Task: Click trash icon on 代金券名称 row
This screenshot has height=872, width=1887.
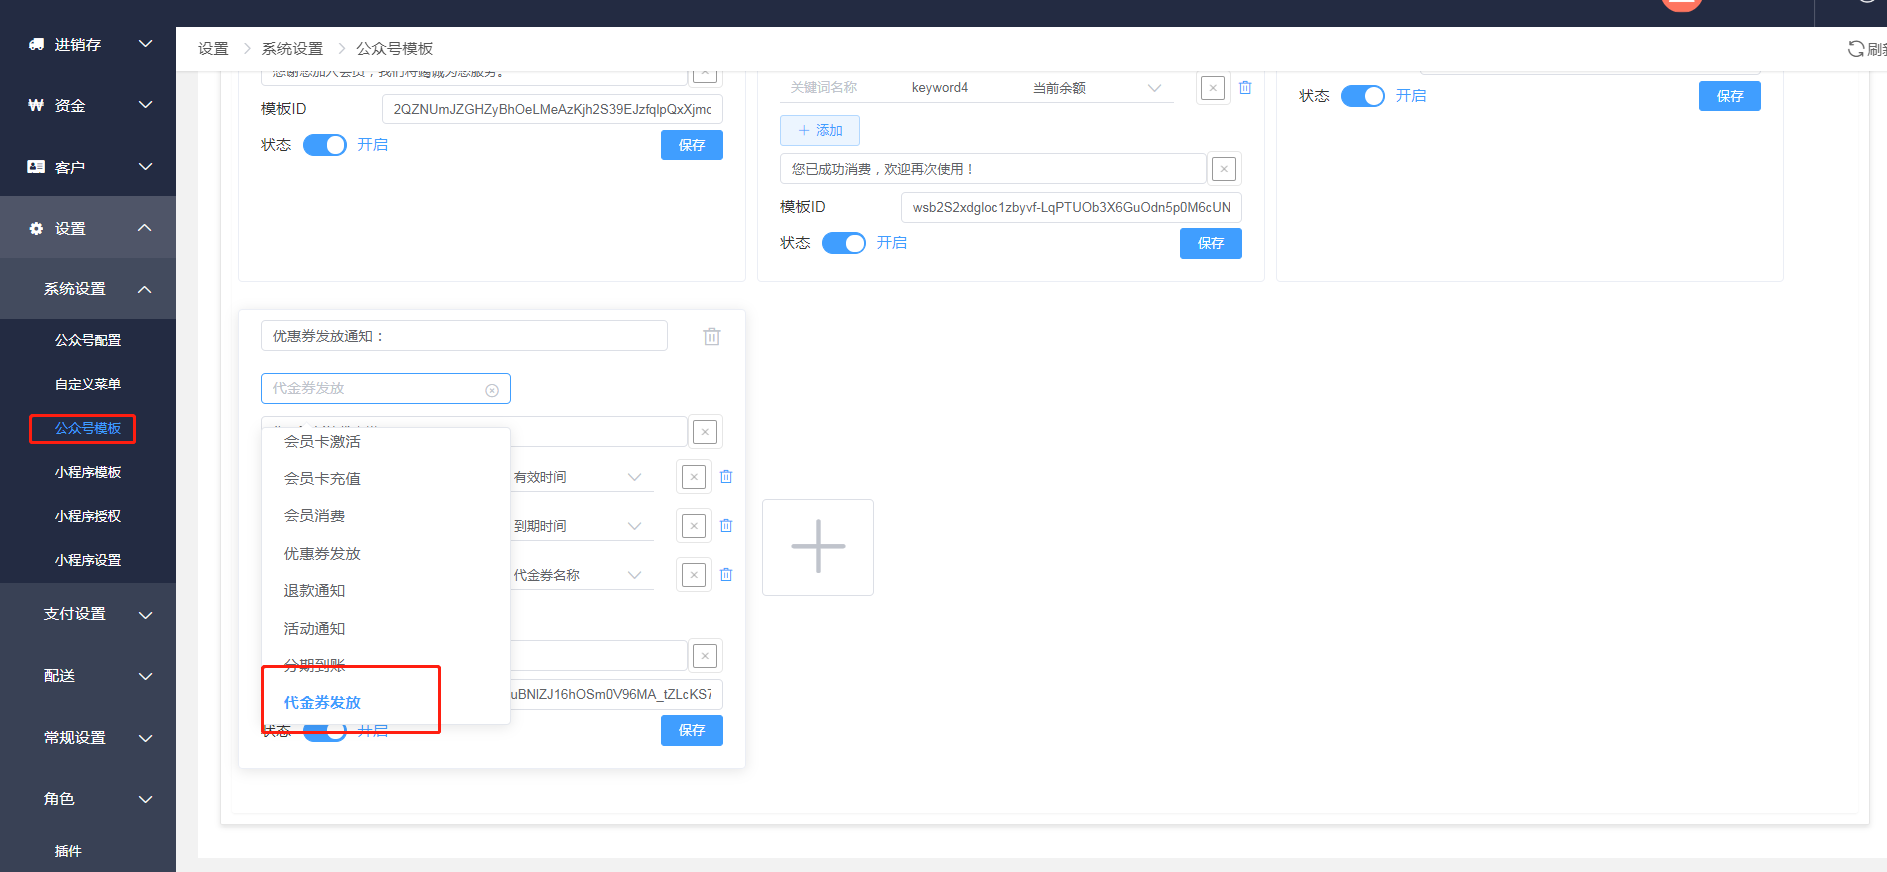Action: coord(726,575)
